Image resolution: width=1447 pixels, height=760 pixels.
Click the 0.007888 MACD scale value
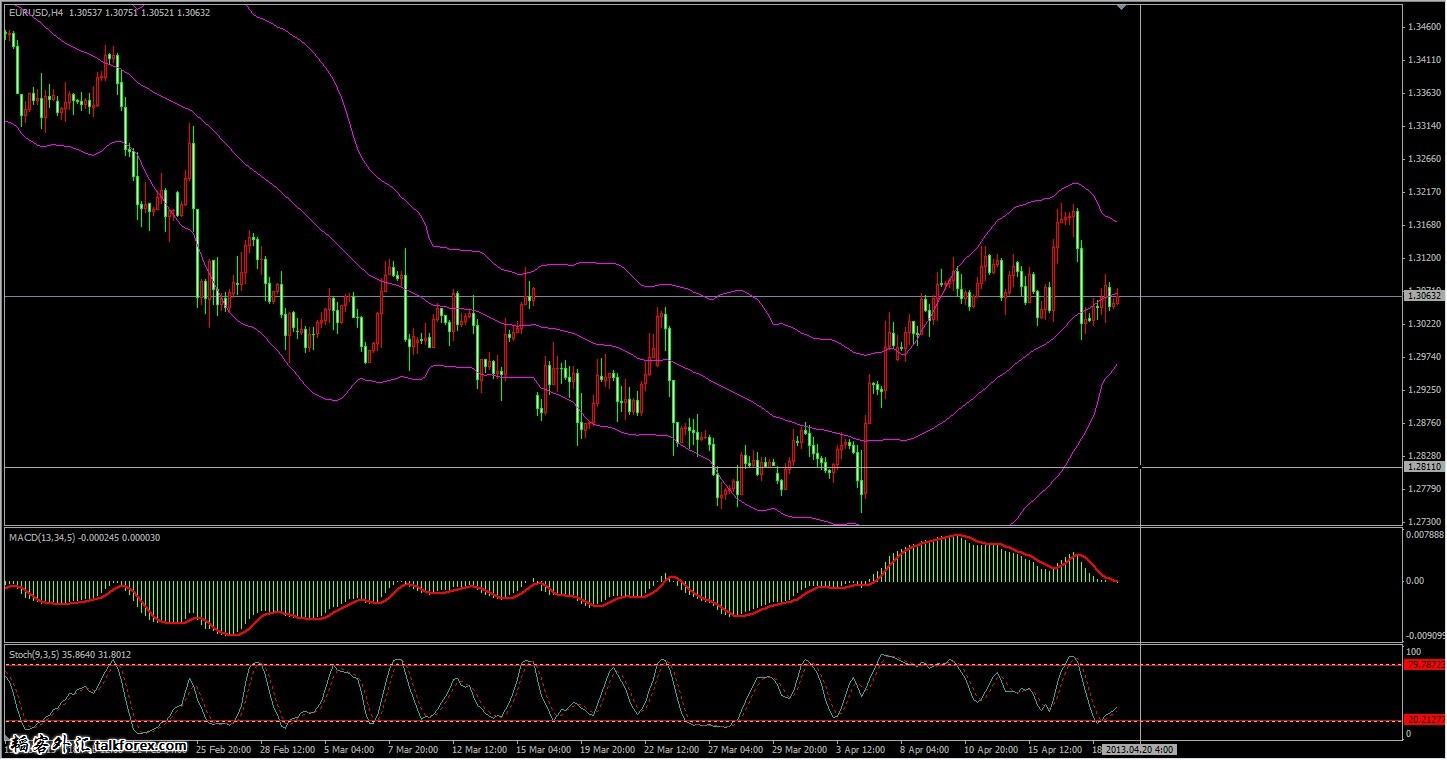coord(1425,535)
